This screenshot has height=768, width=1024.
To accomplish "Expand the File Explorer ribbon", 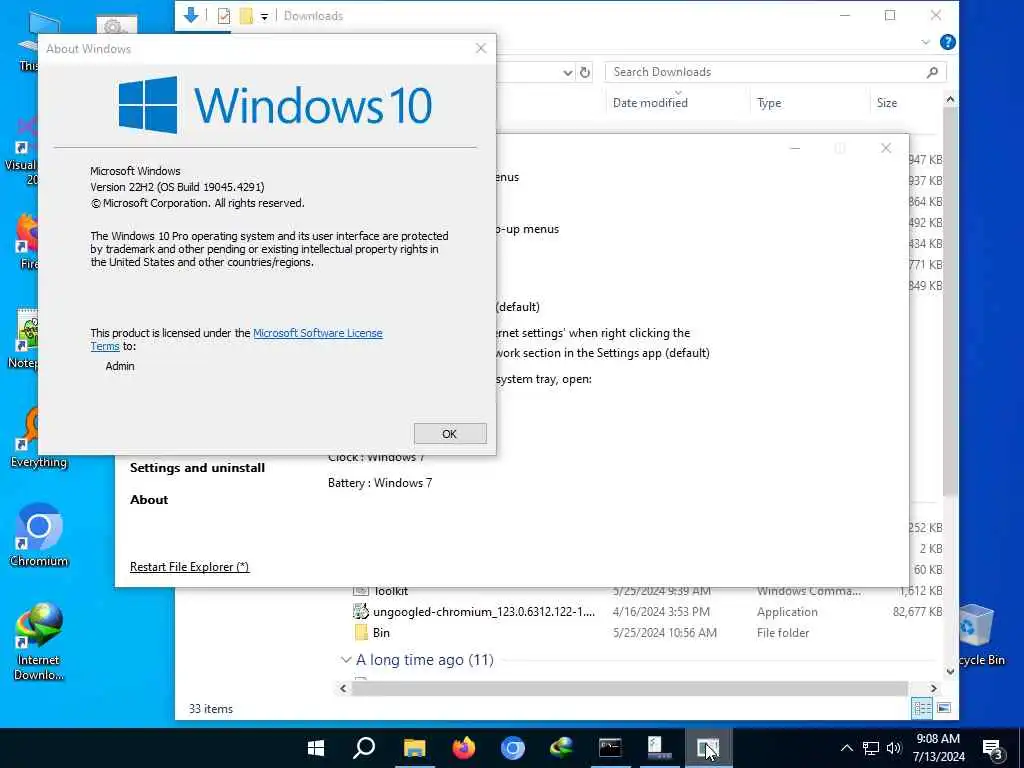I will pos(925,42).
